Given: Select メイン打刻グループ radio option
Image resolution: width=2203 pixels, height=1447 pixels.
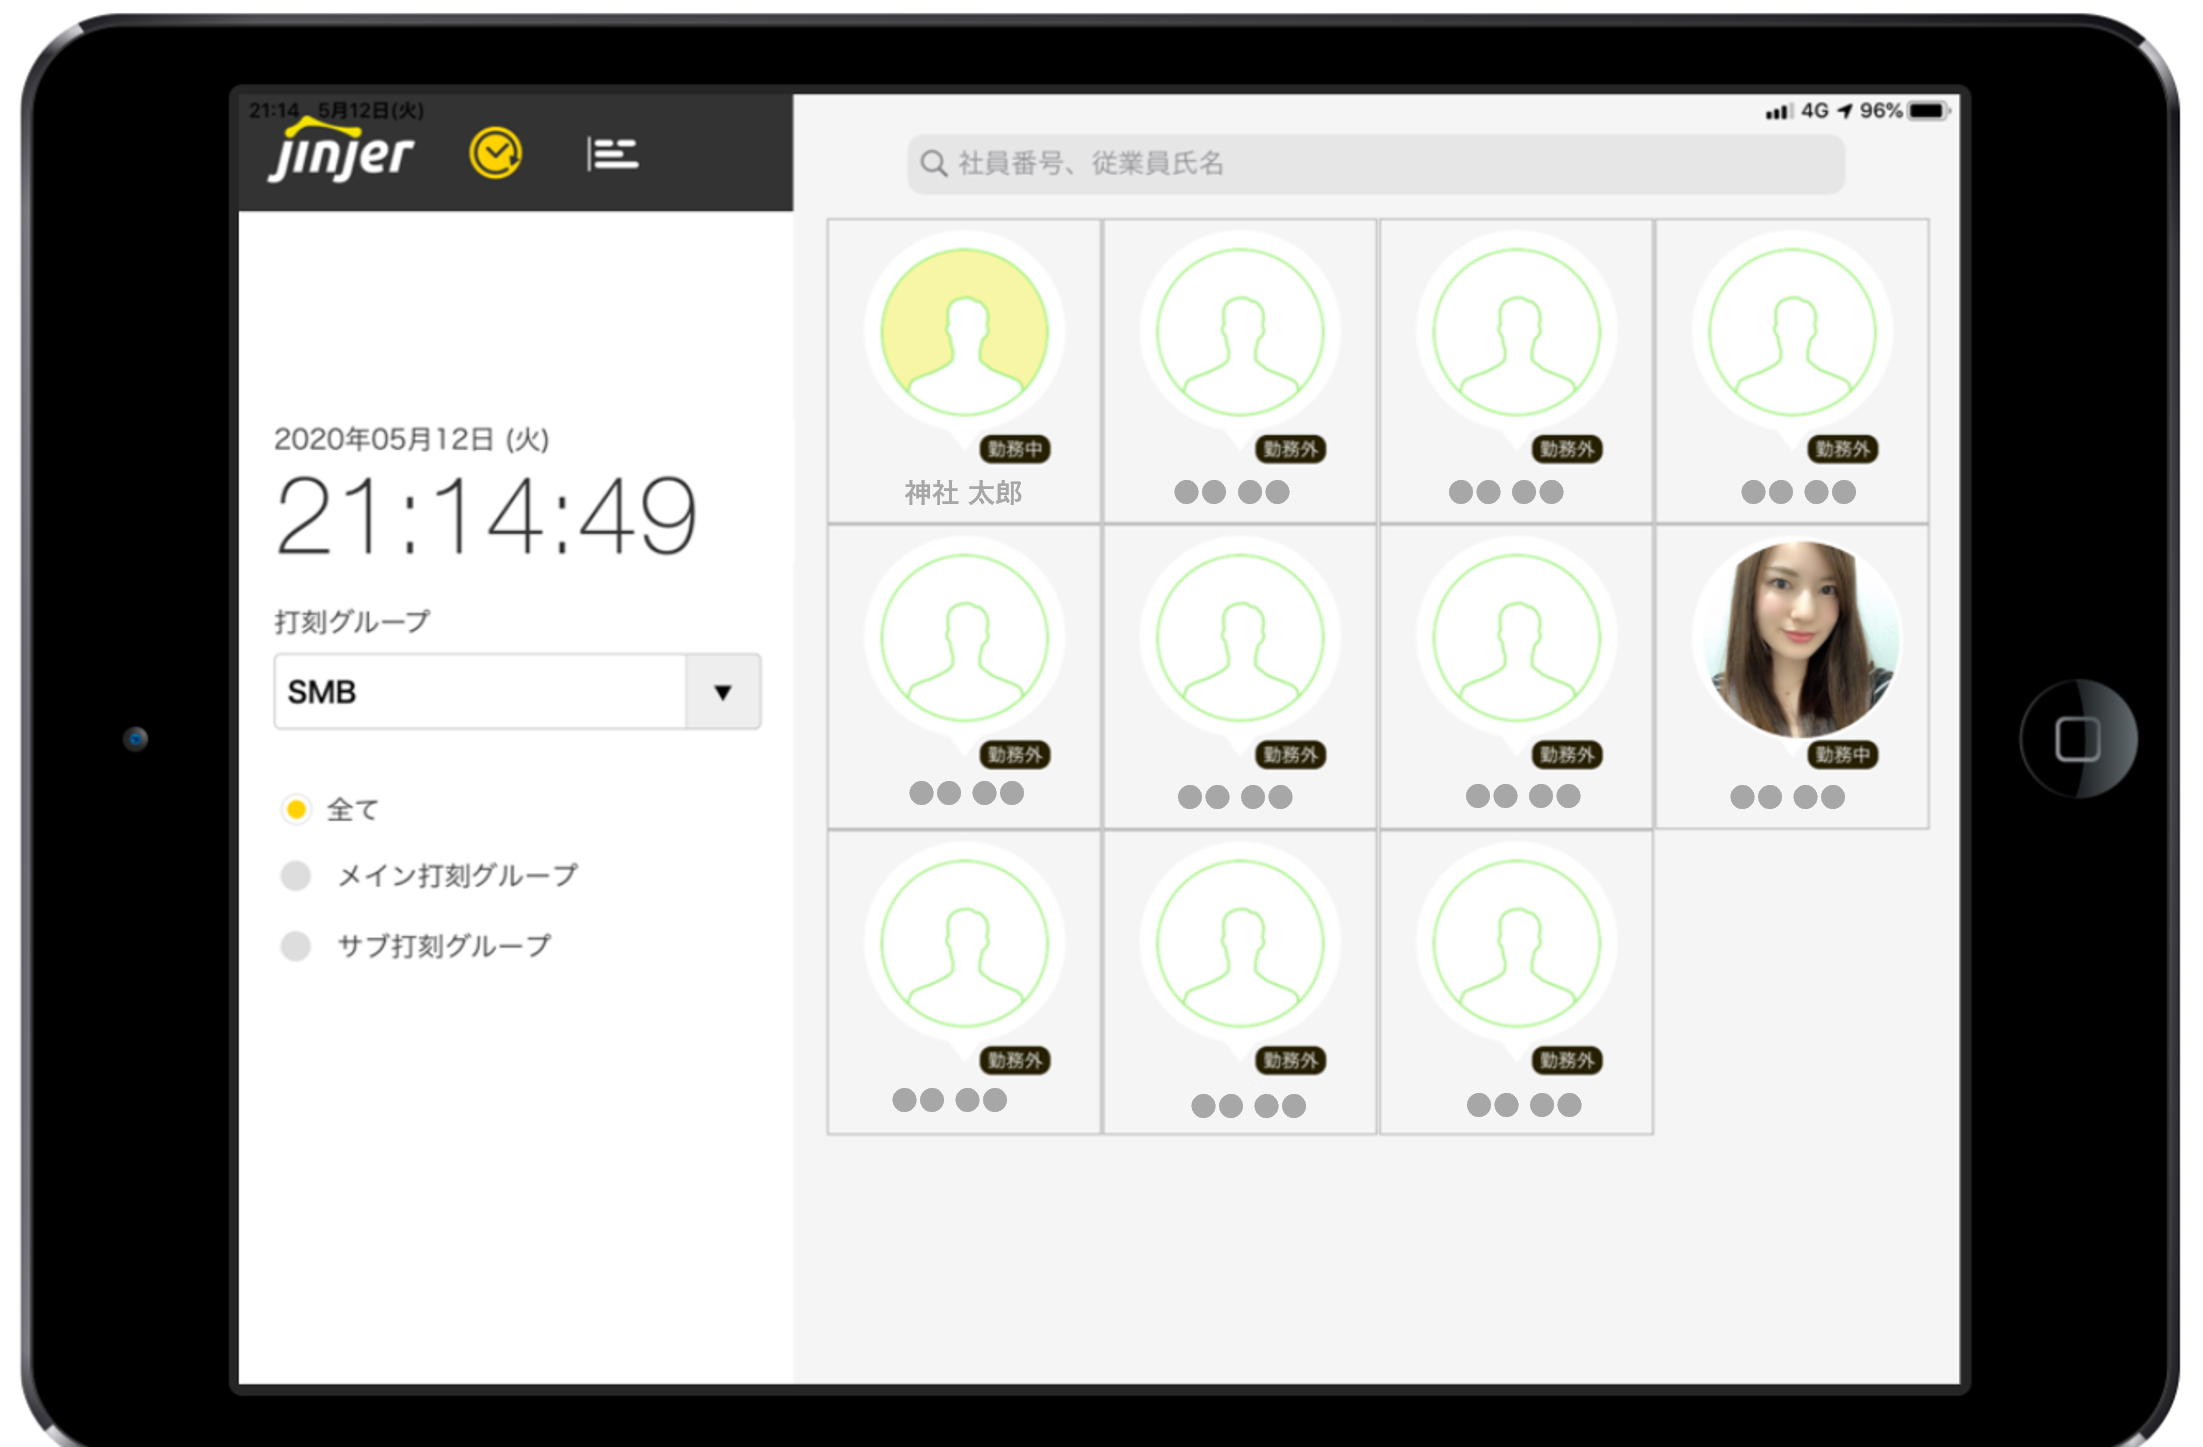Looking at the screenshot, I should (x=296, y=876).
